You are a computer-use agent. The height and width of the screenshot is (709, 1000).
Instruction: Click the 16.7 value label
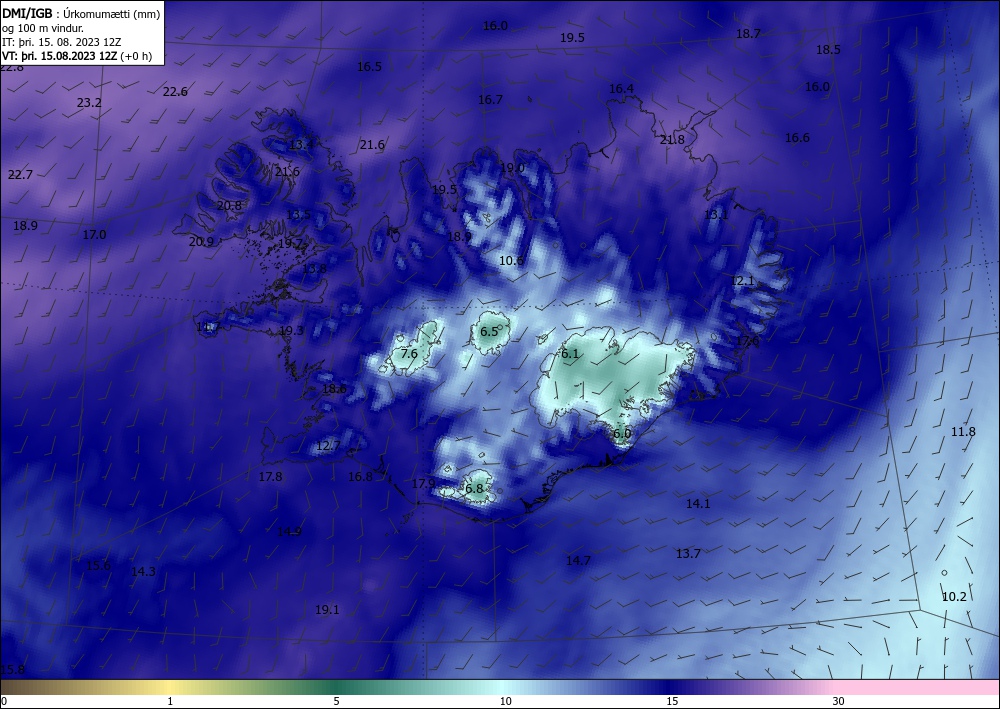pyautogui.click(x=490, y=100)
